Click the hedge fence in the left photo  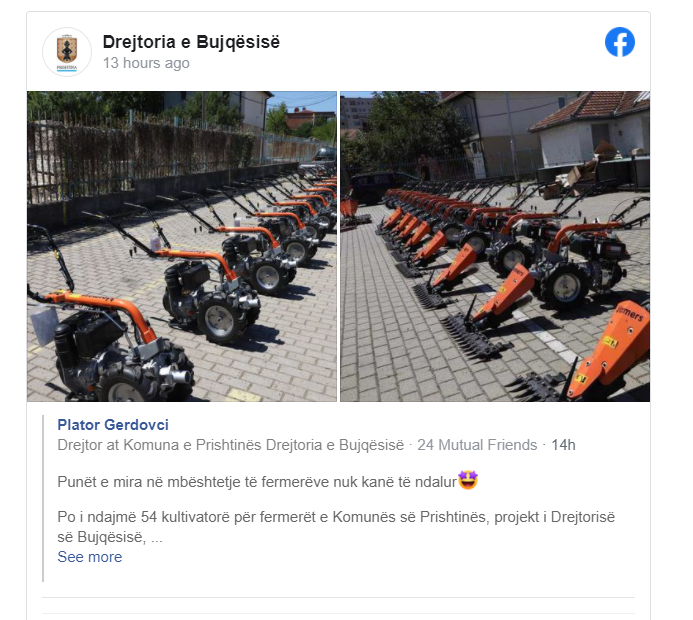(146, 157)
